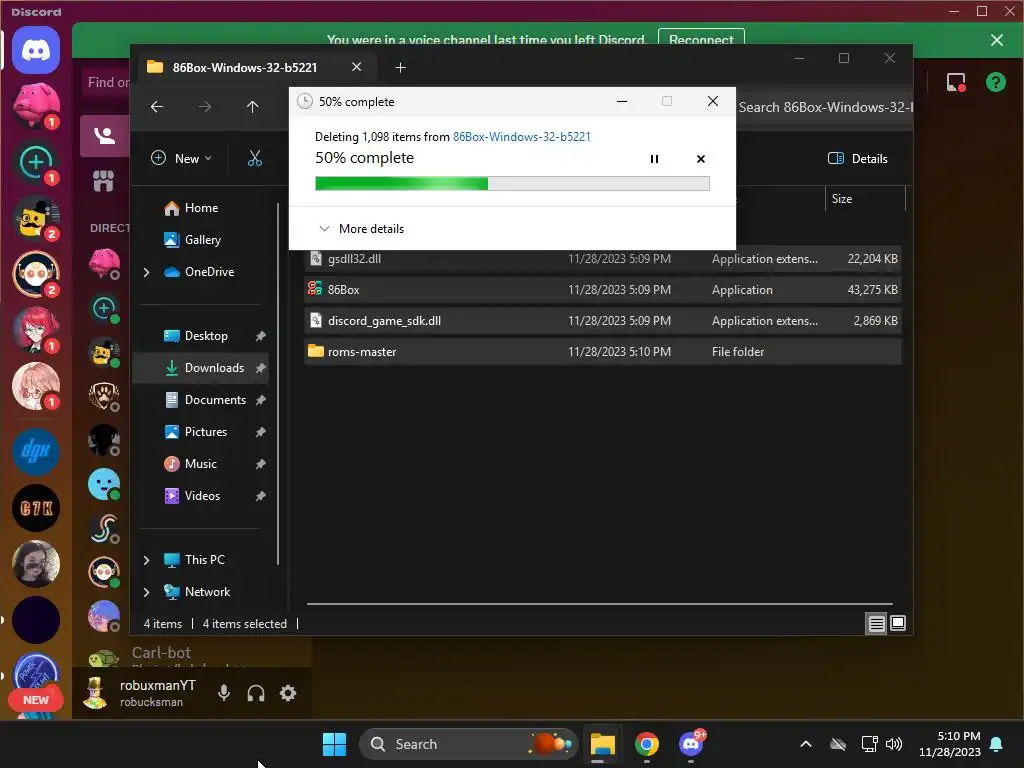
Task: Switch to large thumbnails view
Action: coord(898,624)
